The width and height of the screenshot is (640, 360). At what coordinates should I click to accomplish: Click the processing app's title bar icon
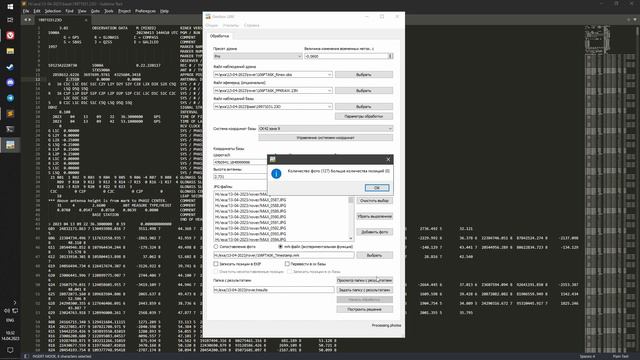pyautogui.click(x=208, y=17)
